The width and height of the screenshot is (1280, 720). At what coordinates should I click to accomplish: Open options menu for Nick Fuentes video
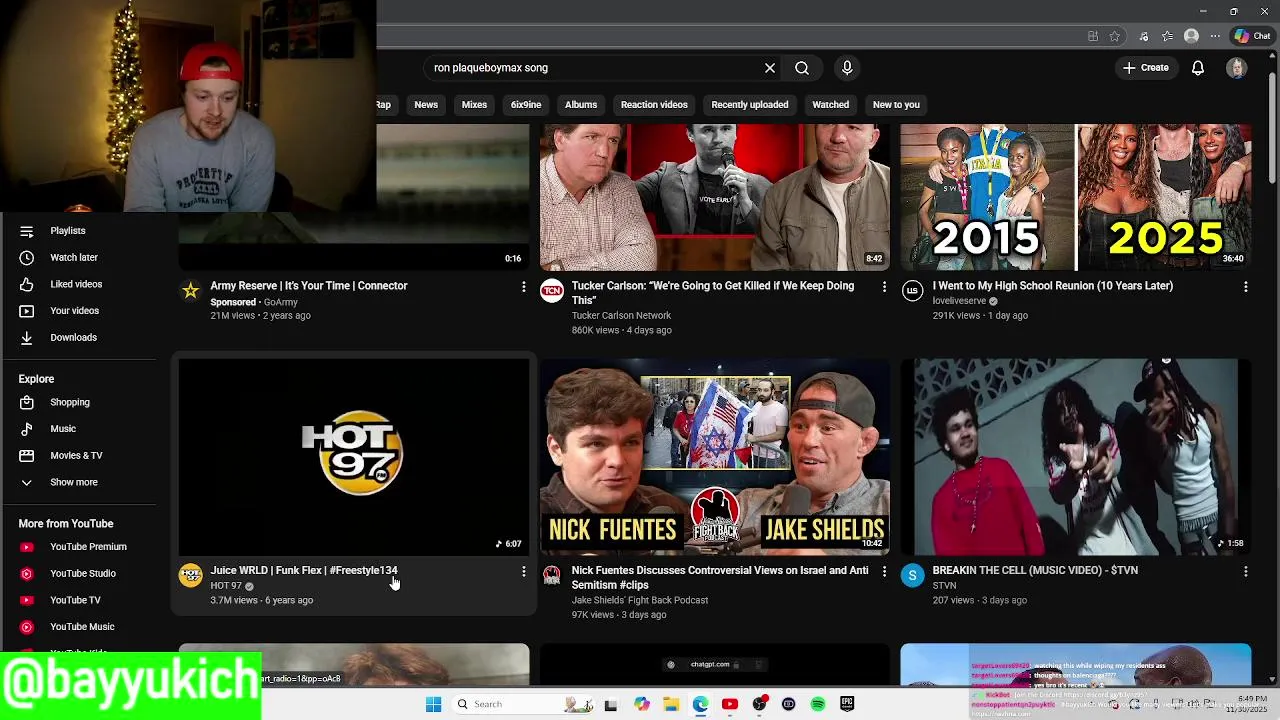click(x=884, y=571)
